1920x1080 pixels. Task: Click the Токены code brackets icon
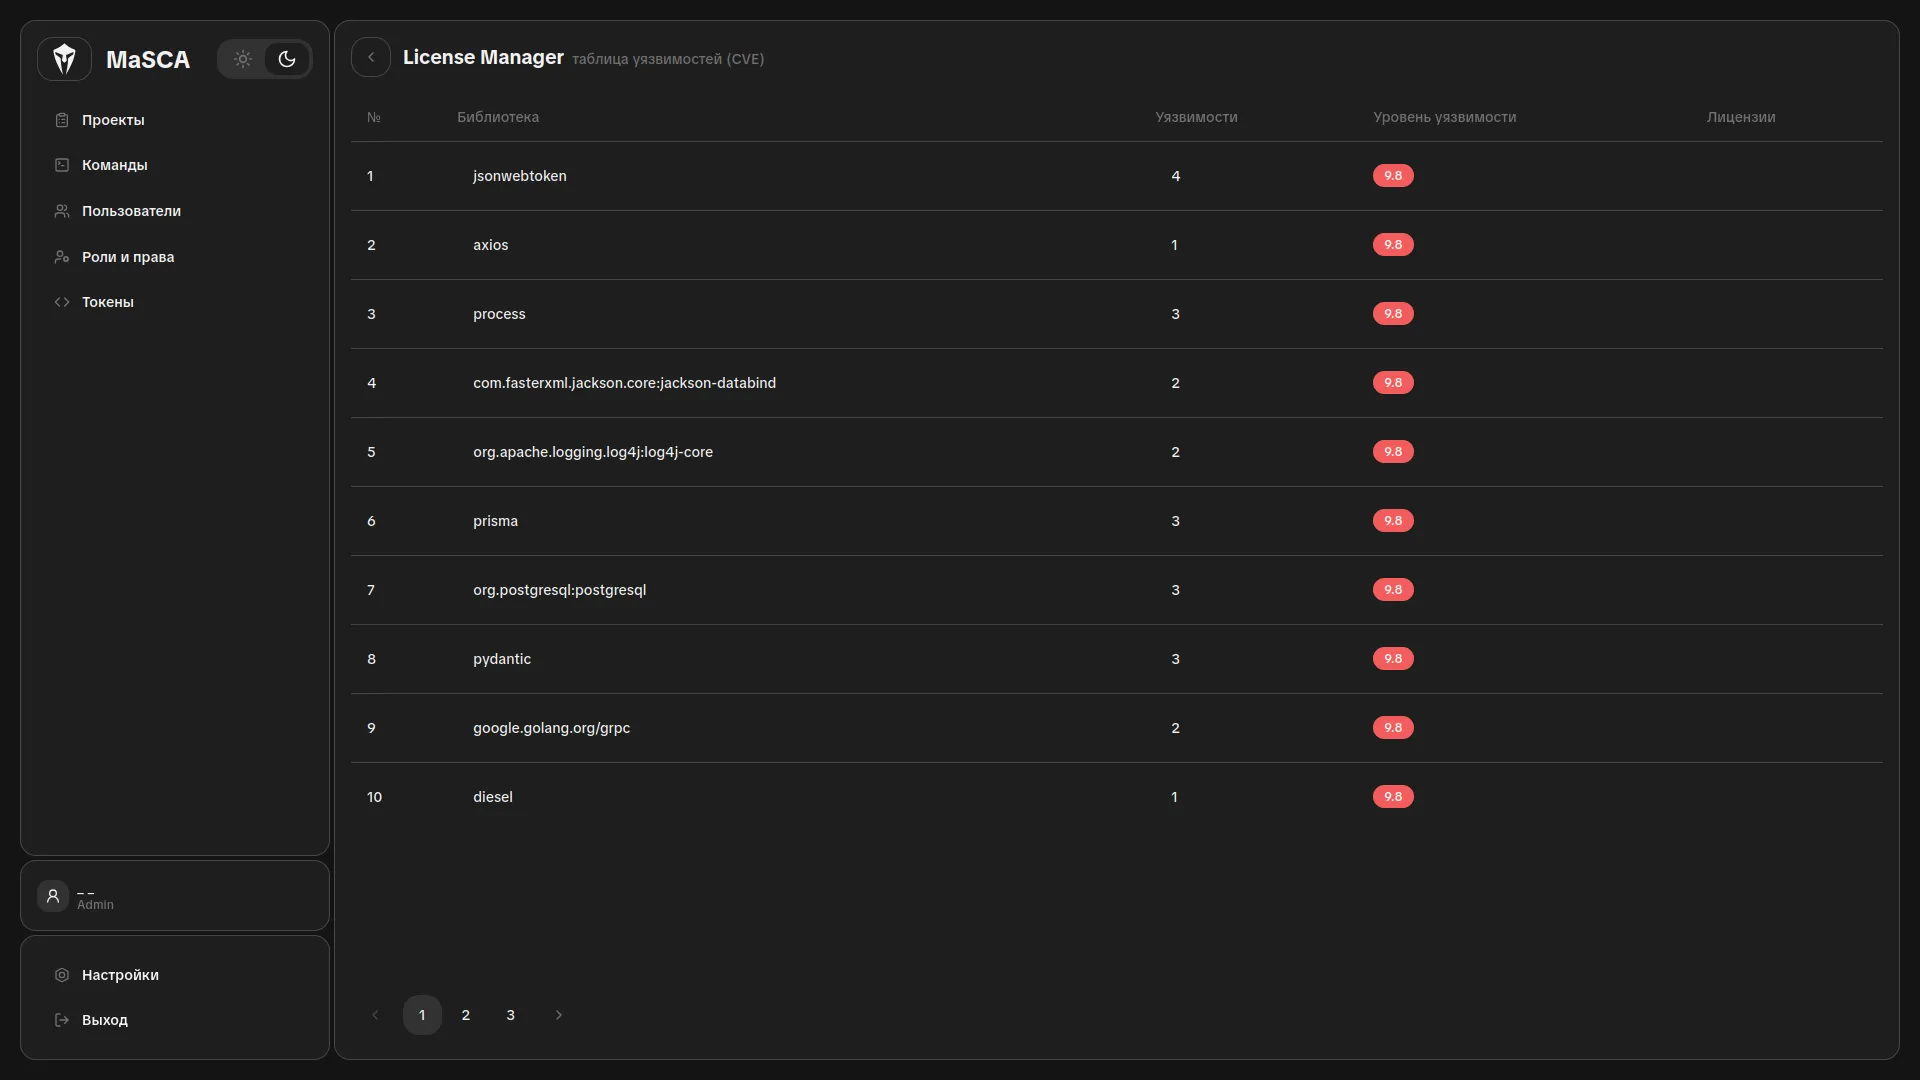[x=62, y=302]
